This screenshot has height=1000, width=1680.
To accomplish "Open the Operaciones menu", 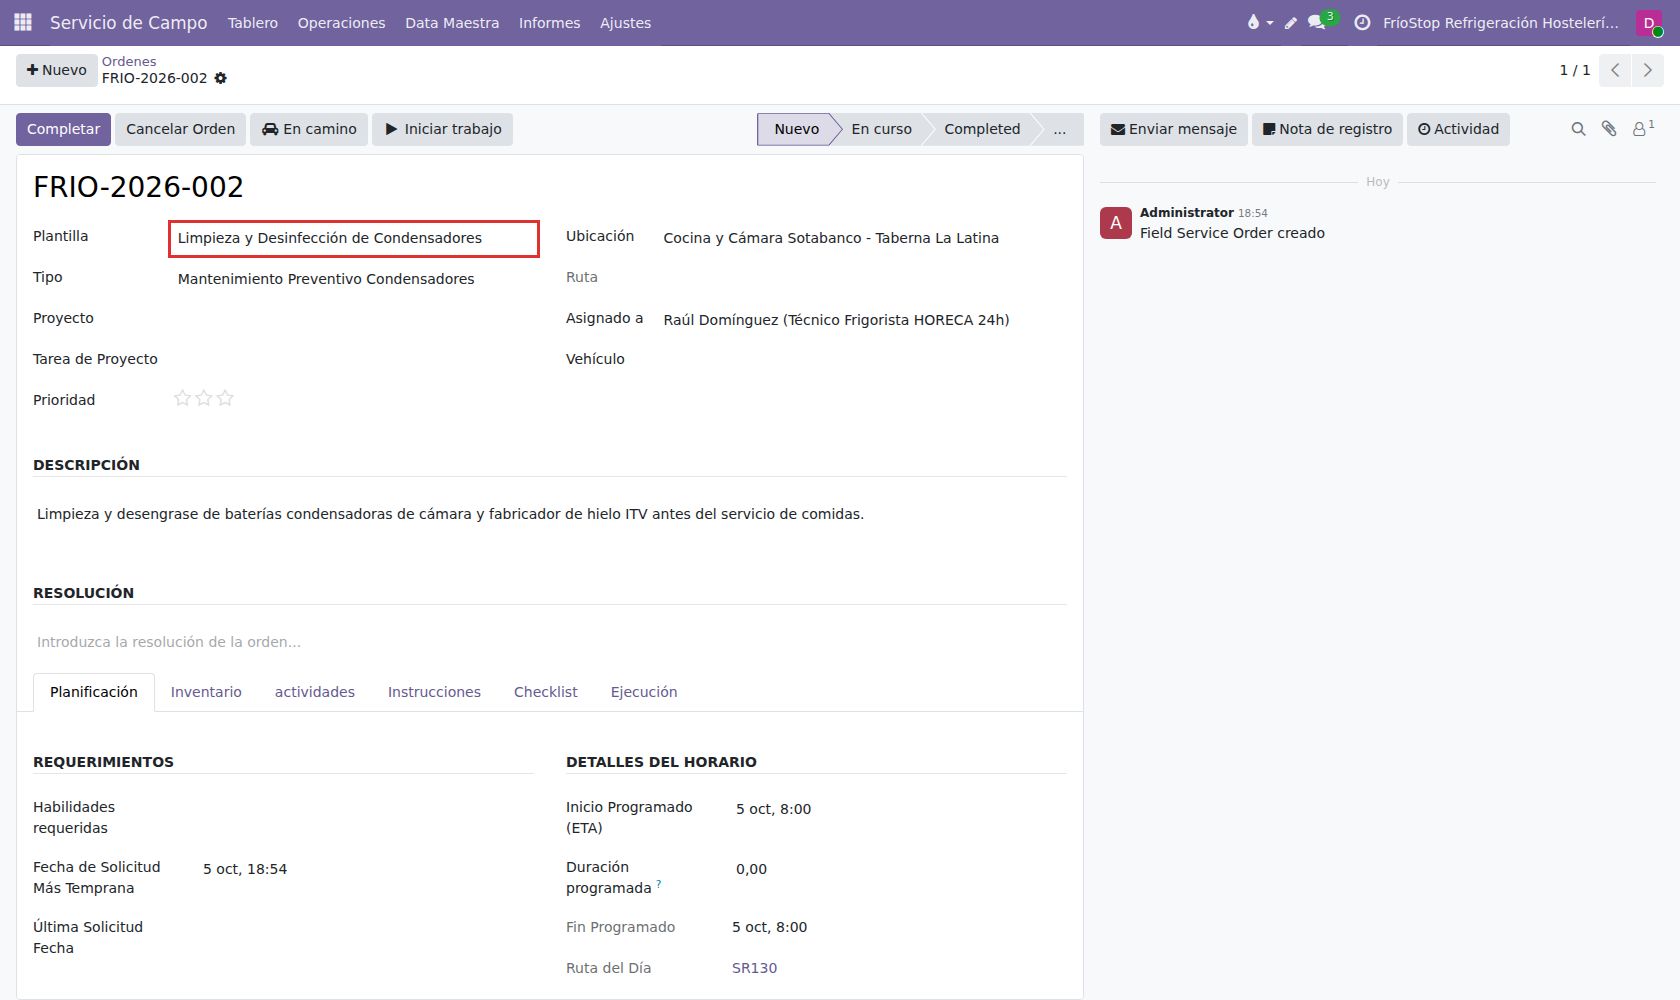I will point(341,22).
